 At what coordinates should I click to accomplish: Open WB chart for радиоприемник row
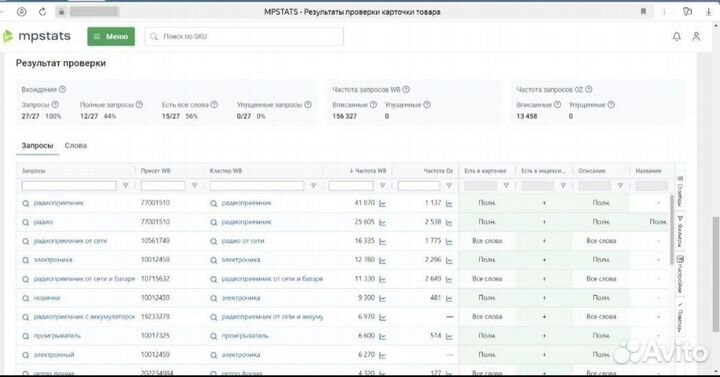click(382, 203)
